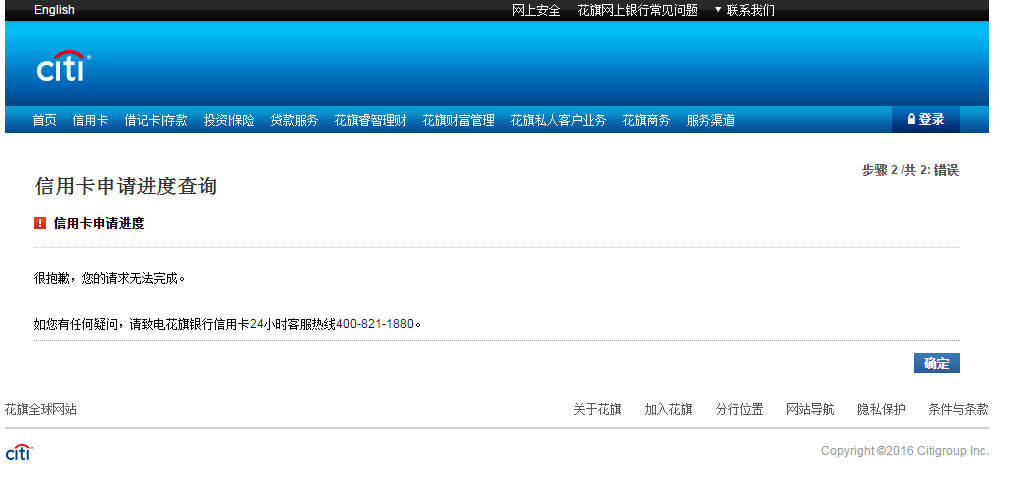Screen dimensions: 1025x496
Task: Click the Copyright ©2016 Citigroup Inc. text
Action: tap(905, 451)
